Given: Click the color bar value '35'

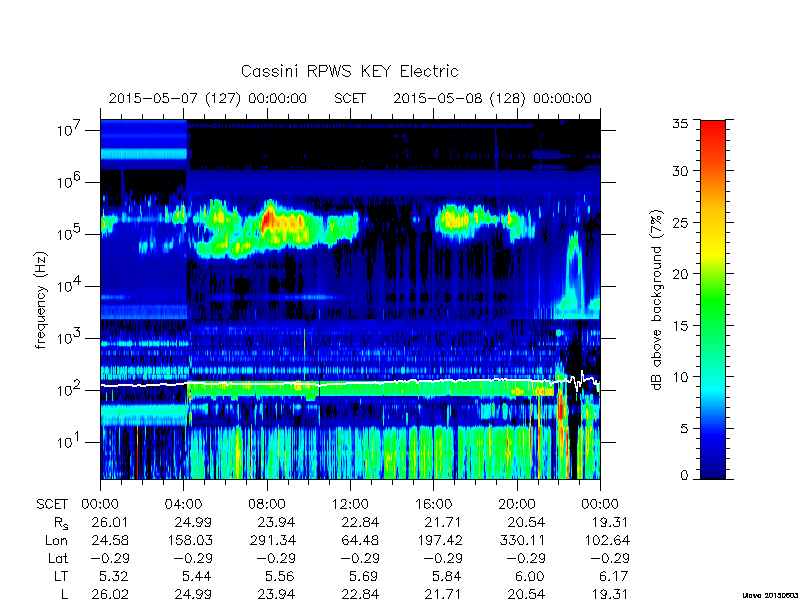Looking at the screenshot, I should [x=681, y=124].
